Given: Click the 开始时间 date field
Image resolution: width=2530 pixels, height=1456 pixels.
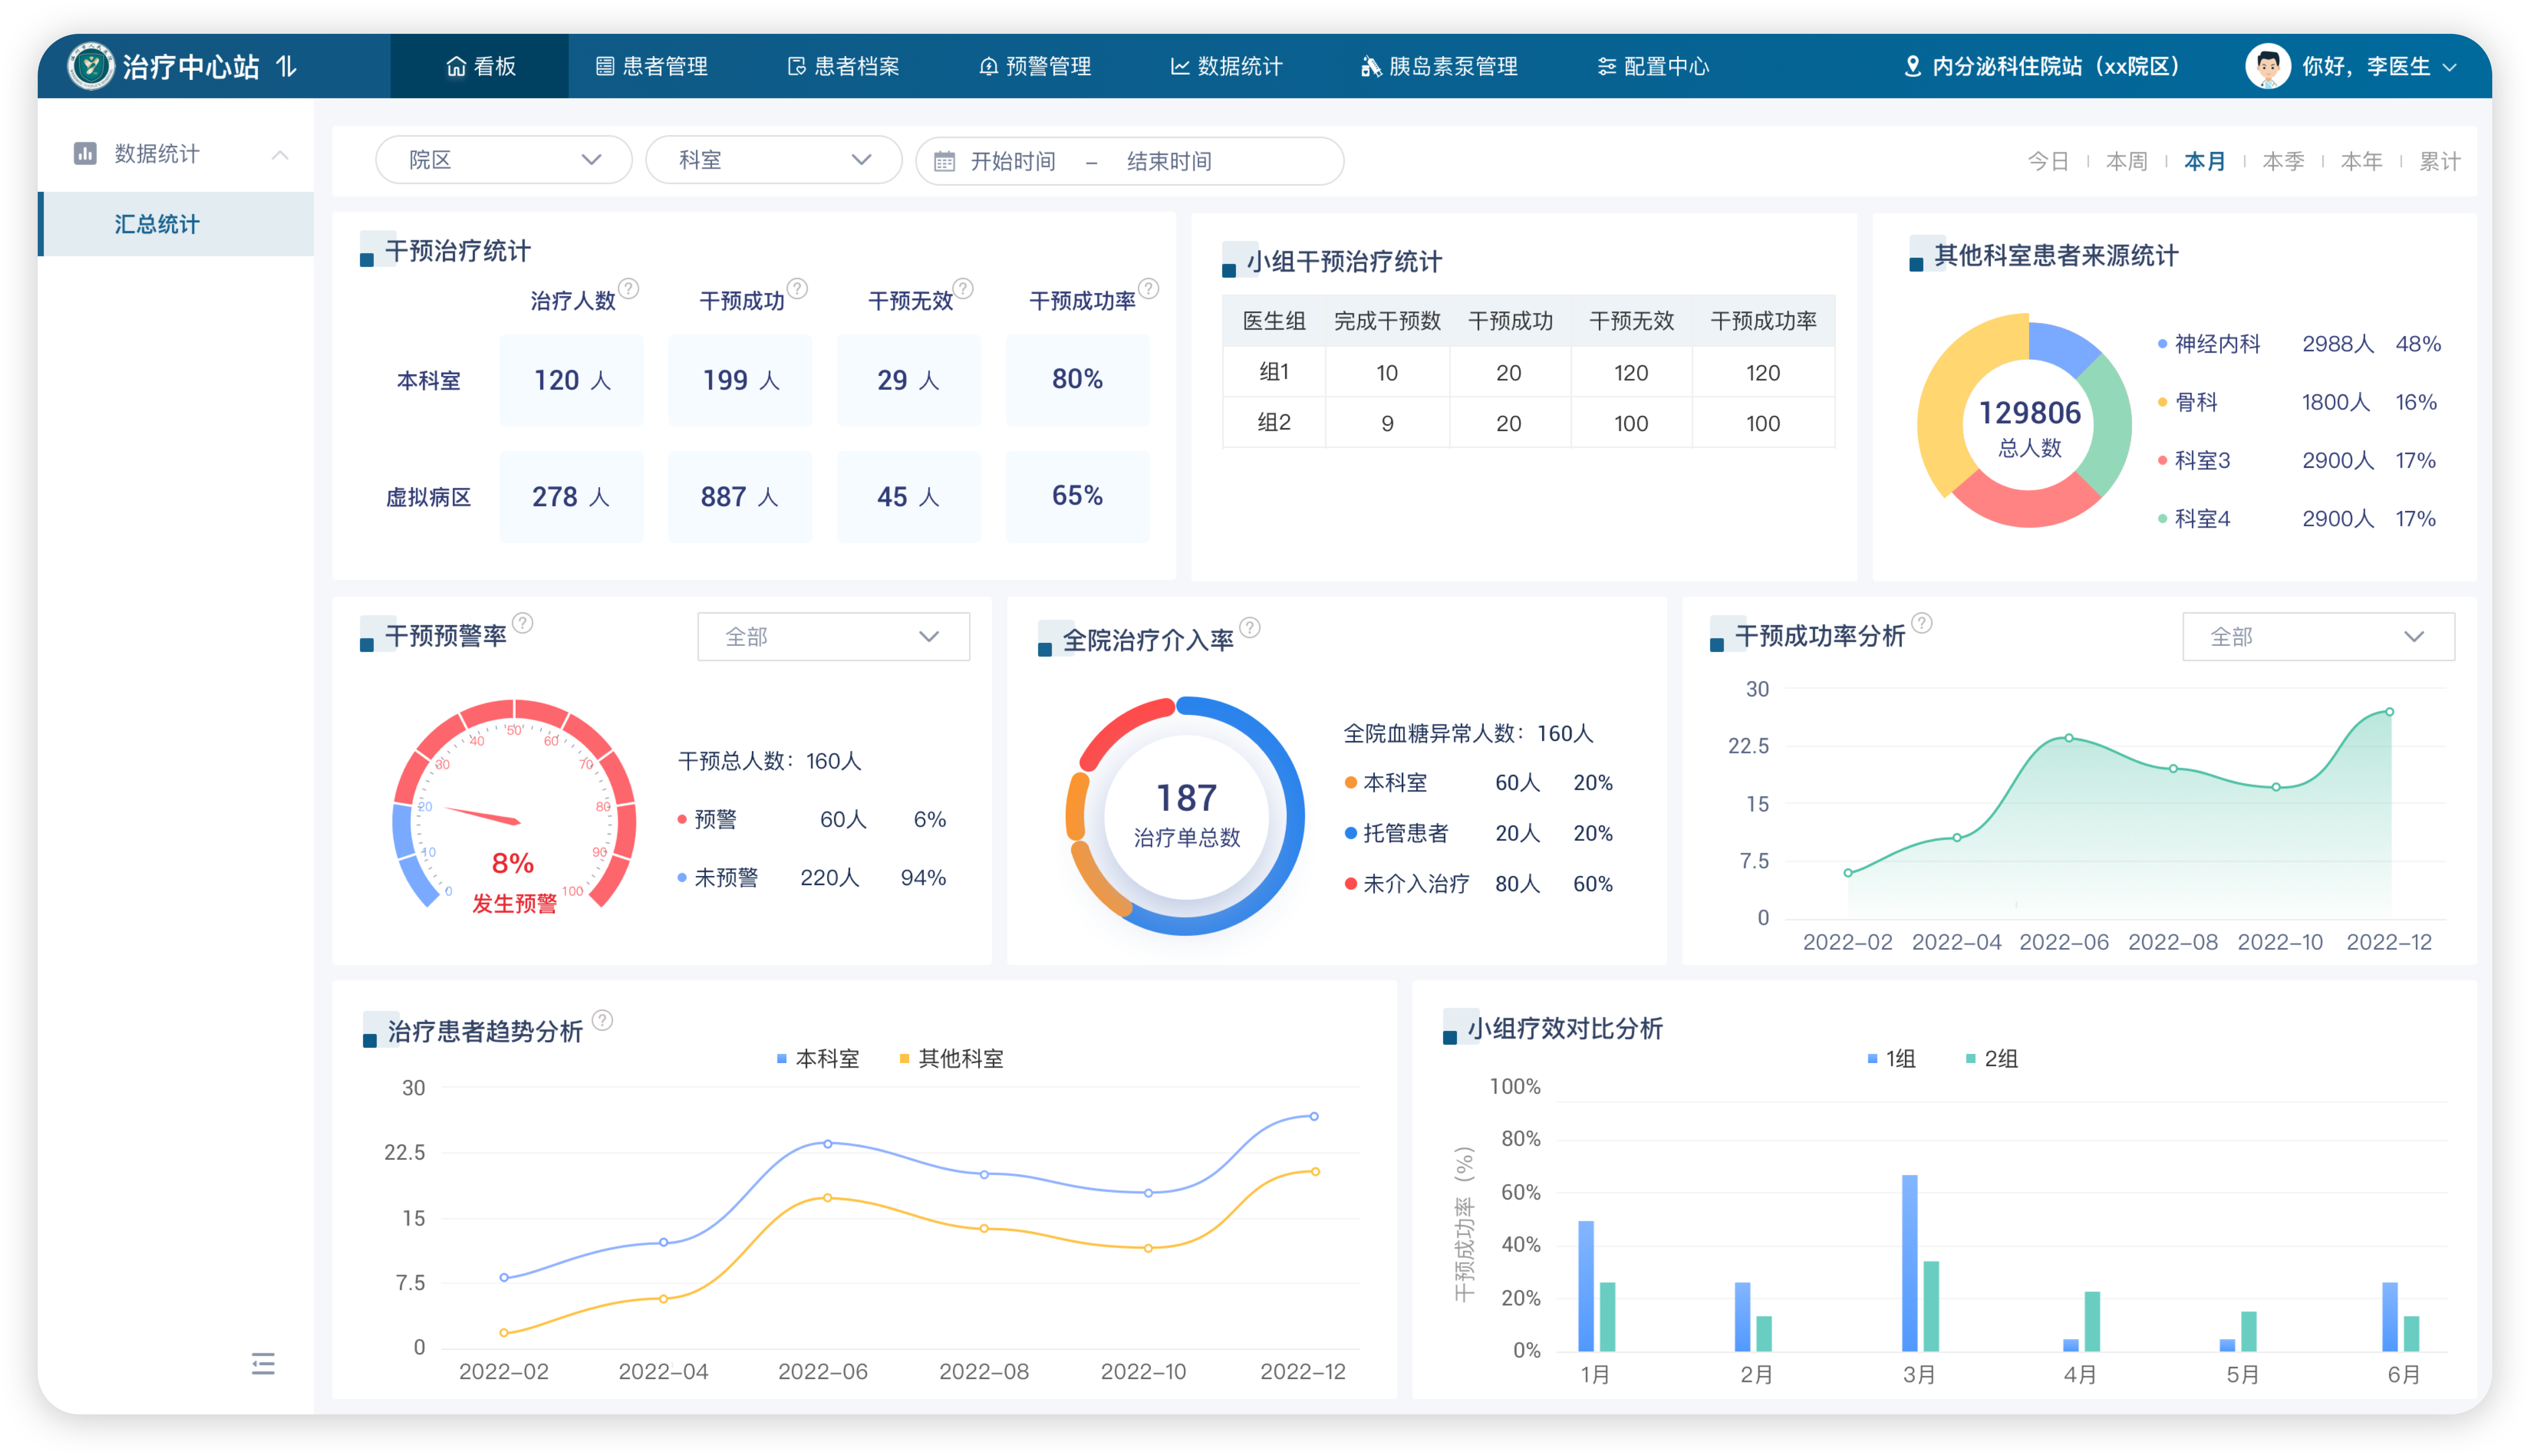Looking at the screenshot, I should pyautogui.click(x=1013, y=161).
